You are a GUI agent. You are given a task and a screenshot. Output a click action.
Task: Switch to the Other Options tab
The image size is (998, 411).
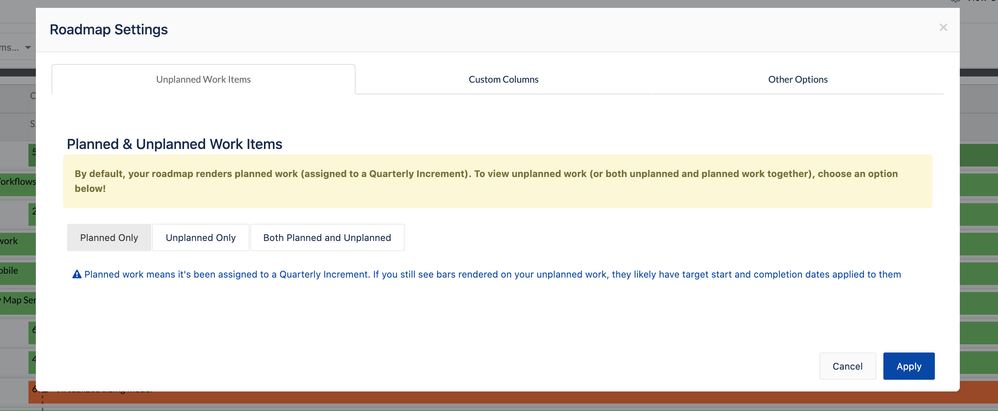pyautogui.click(x=798, y=80)
